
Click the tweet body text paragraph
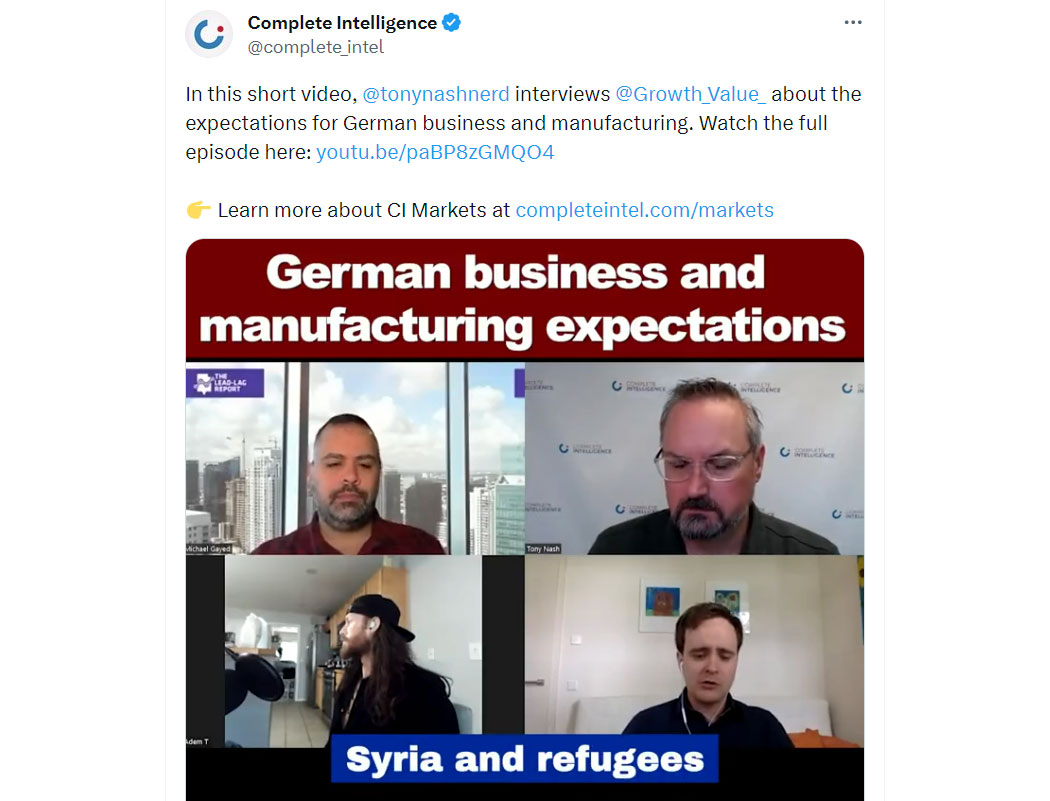coord(524,123)
